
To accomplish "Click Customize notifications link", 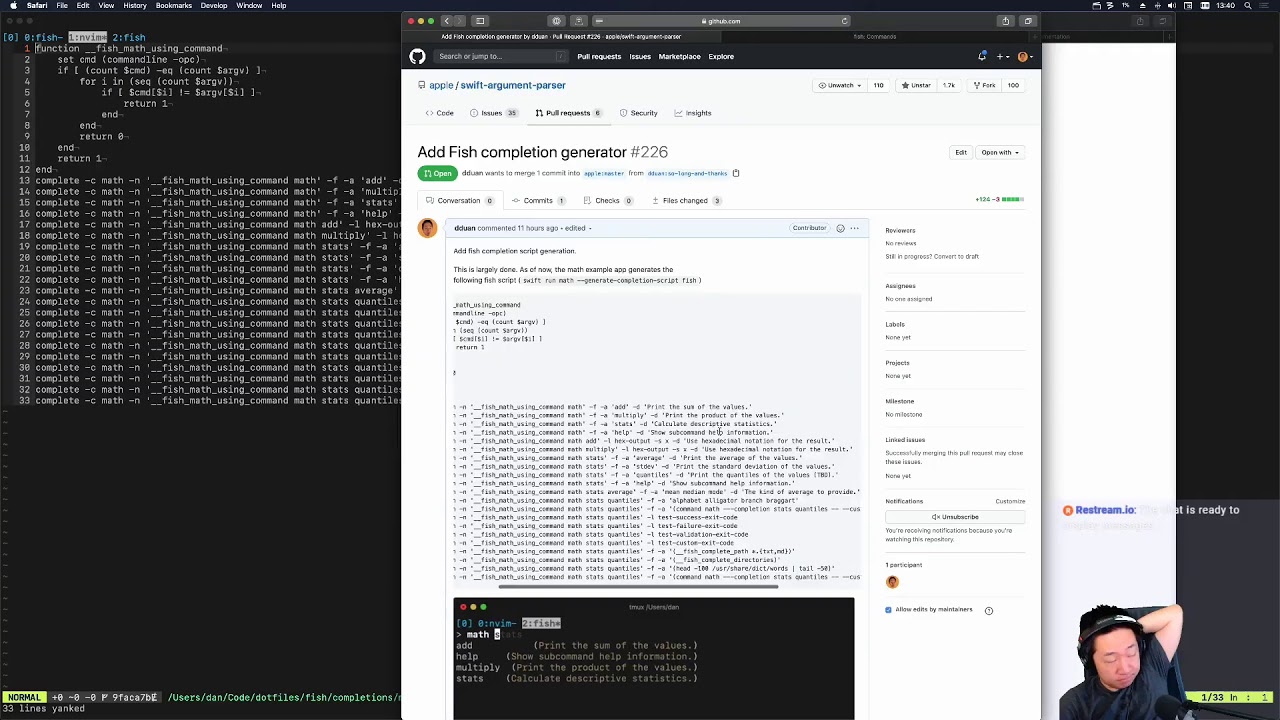I will point(1010,502).
